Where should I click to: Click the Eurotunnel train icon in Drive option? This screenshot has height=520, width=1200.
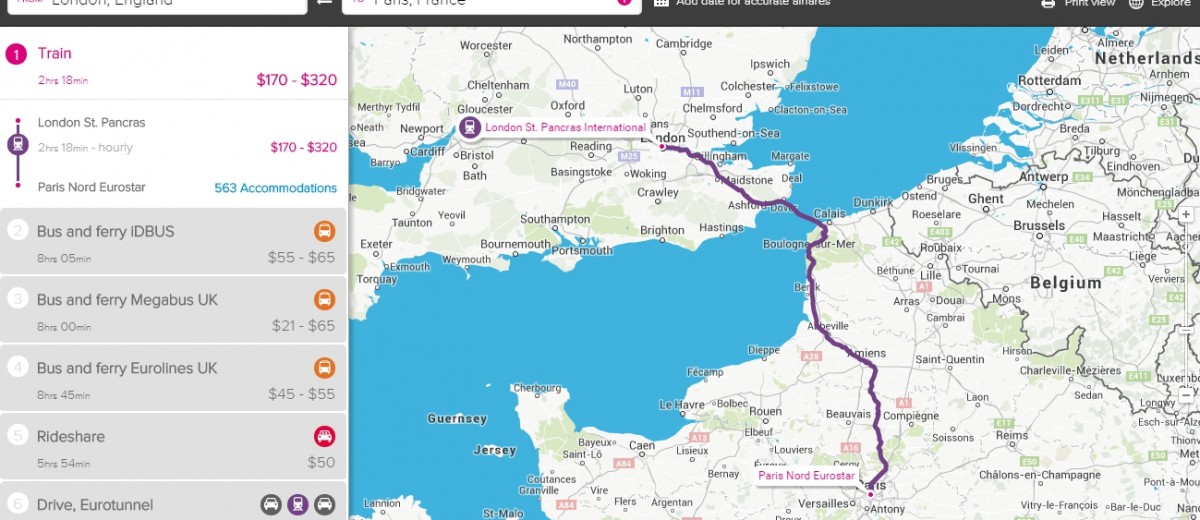coord(298,505)
